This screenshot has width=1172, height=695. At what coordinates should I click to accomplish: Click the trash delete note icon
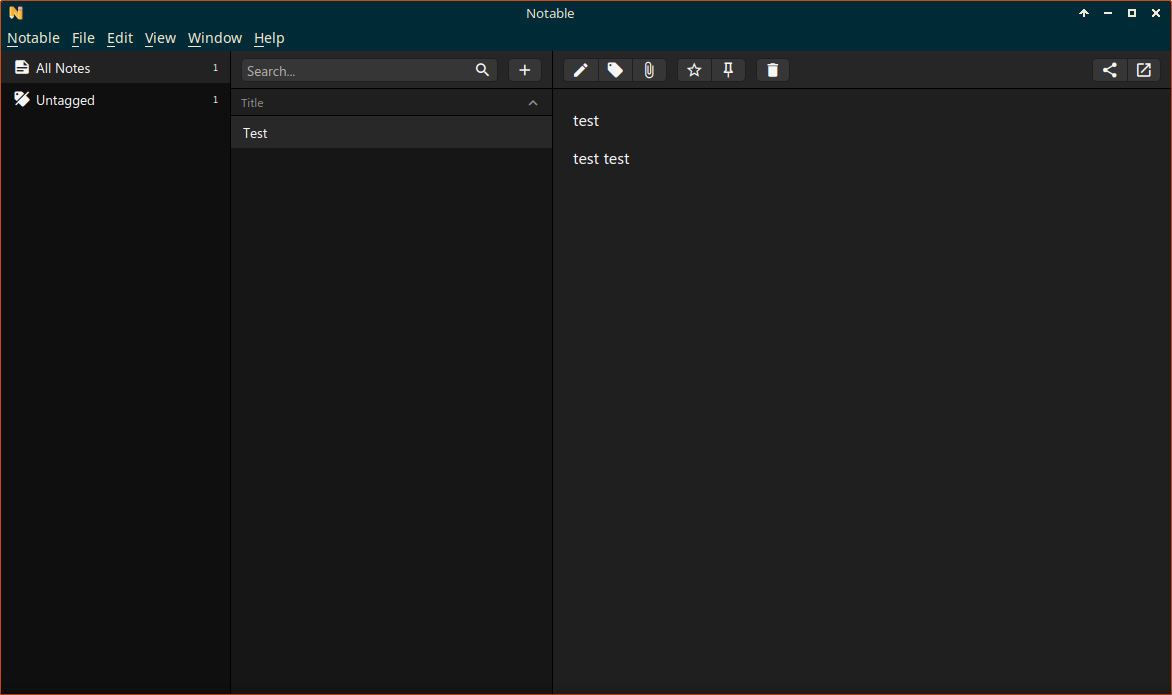pos(773,70)
